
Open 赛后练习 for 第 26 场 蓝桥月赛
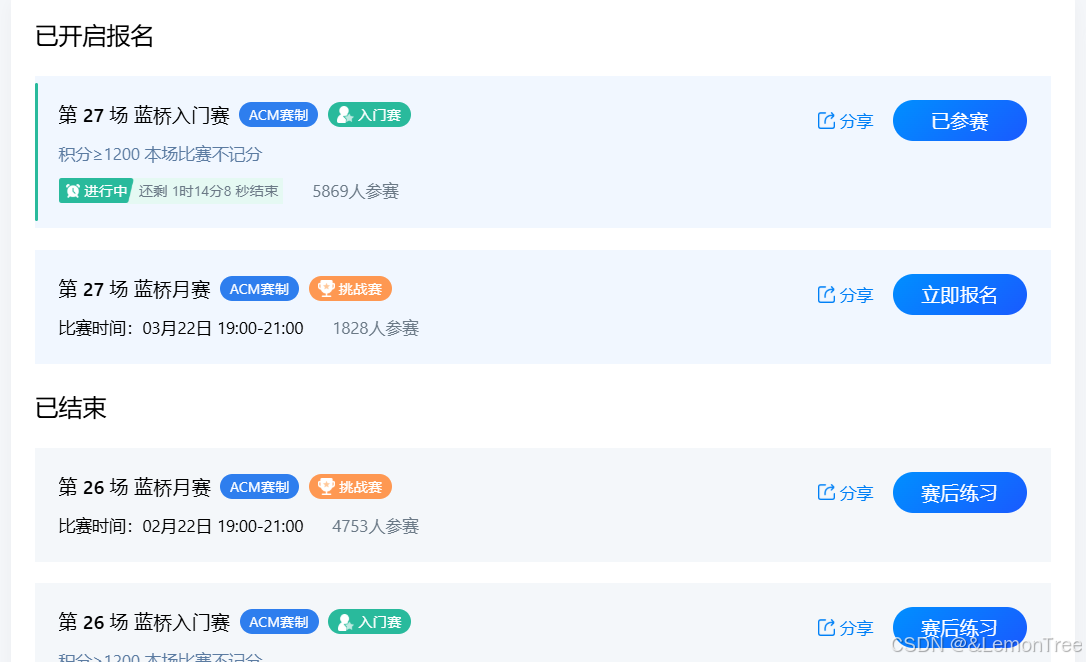(959, 492)
